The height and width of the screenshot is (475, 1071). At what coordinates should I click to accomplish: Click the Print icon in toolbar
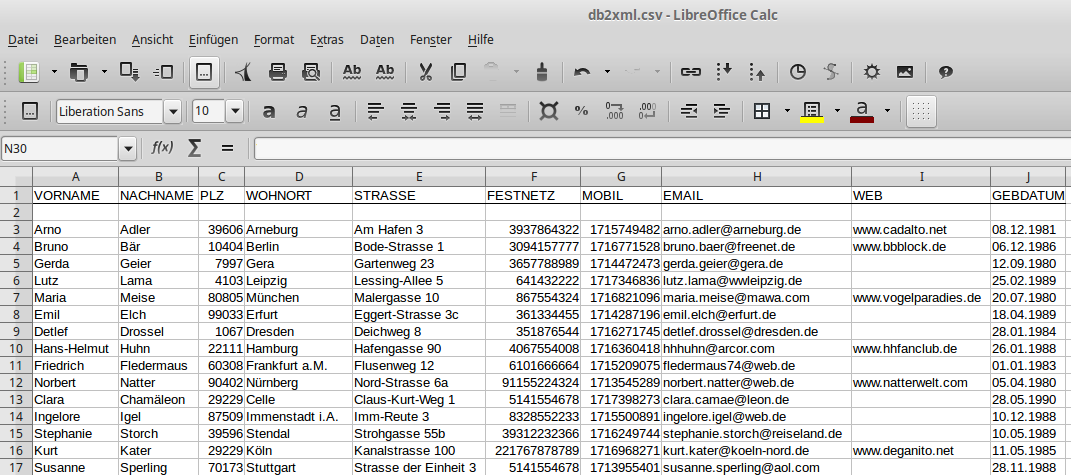tap(278, 72)
